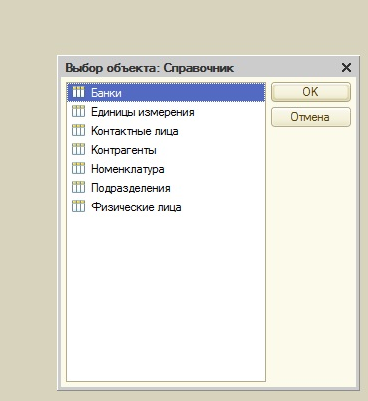Click the catalog icon beside Физические лица

tap(78, 206)
